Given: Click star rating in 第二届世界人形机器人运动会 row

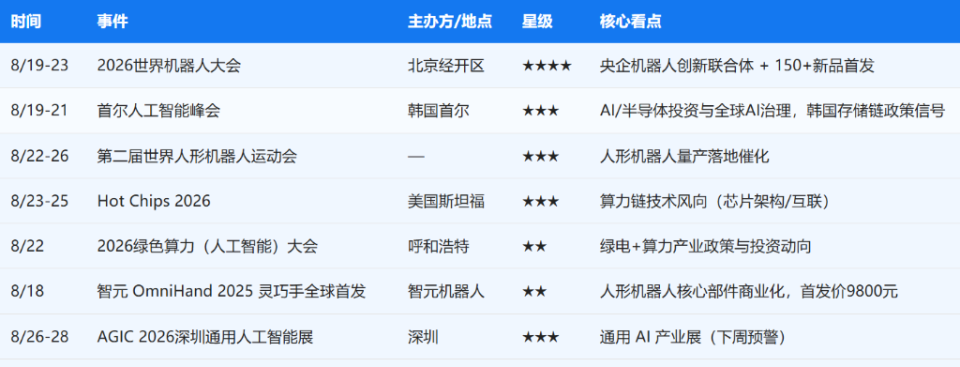Looking at the screenshot, I should pos(541,156).
